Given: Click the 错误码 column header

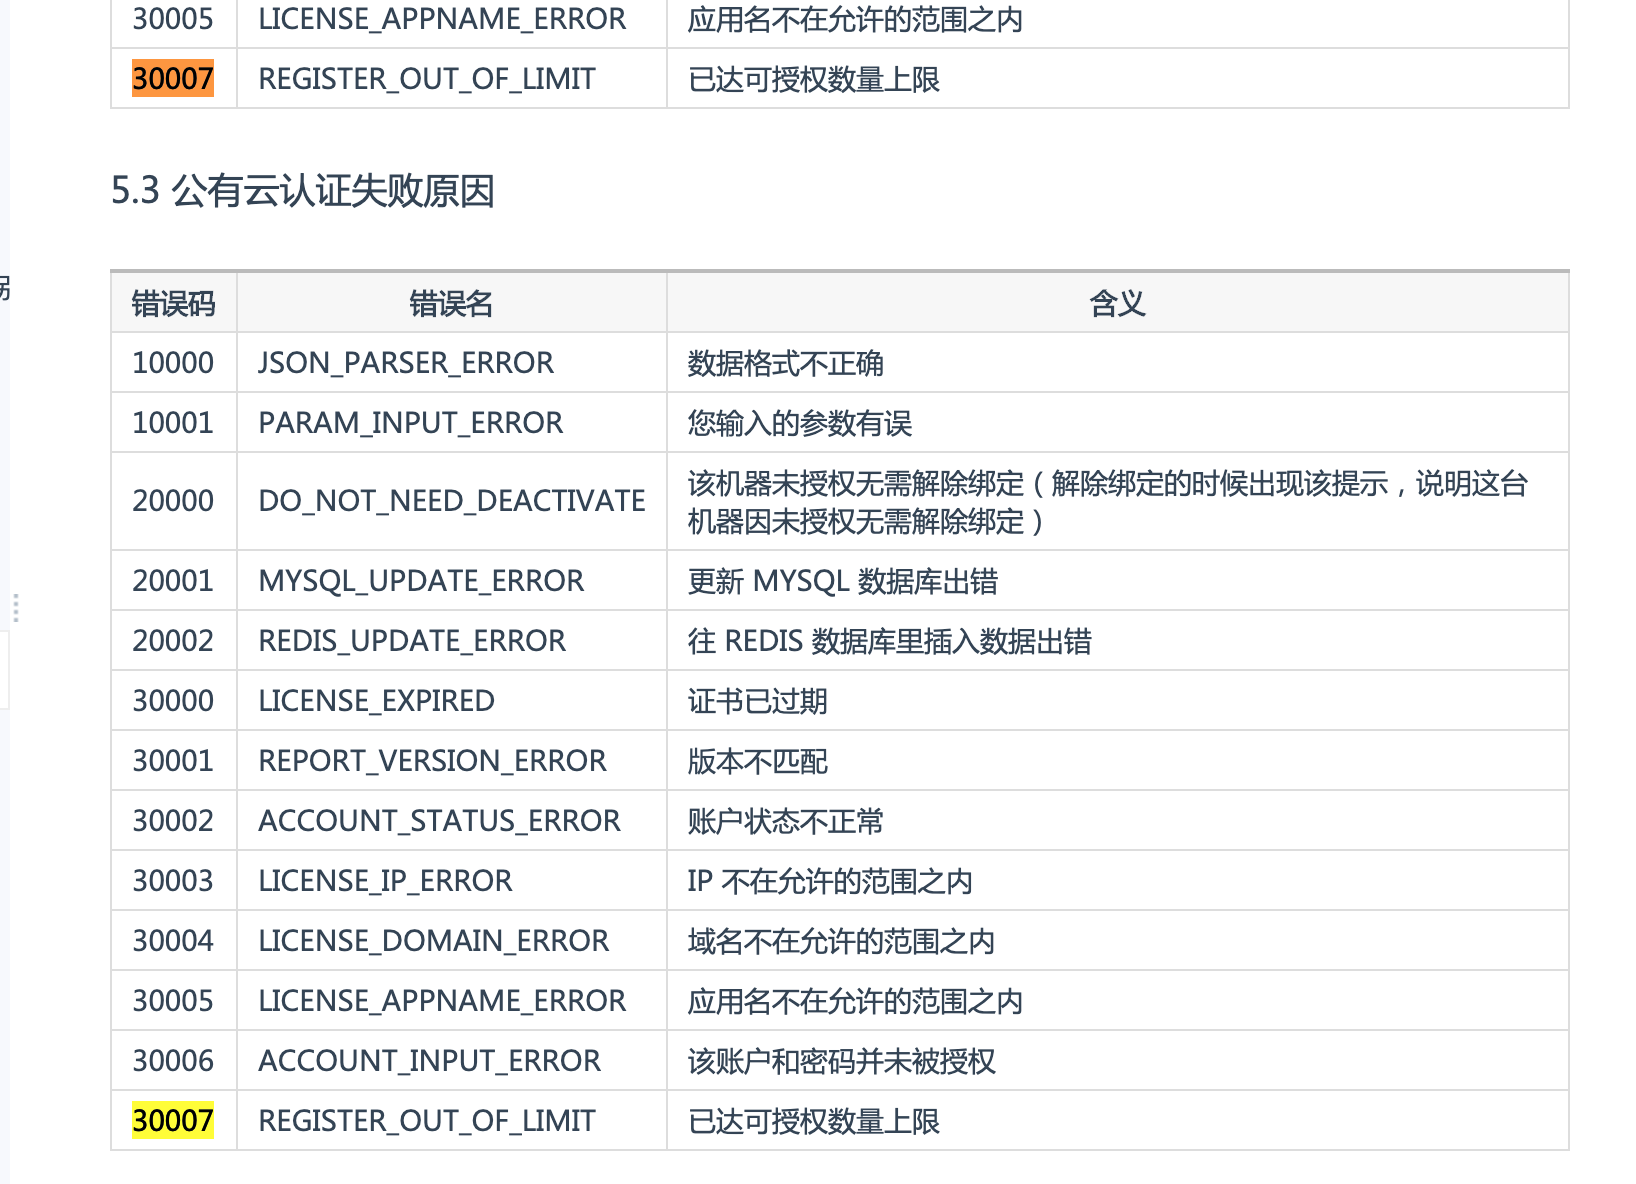Looking at the screenshot, I should pos(173,303).
